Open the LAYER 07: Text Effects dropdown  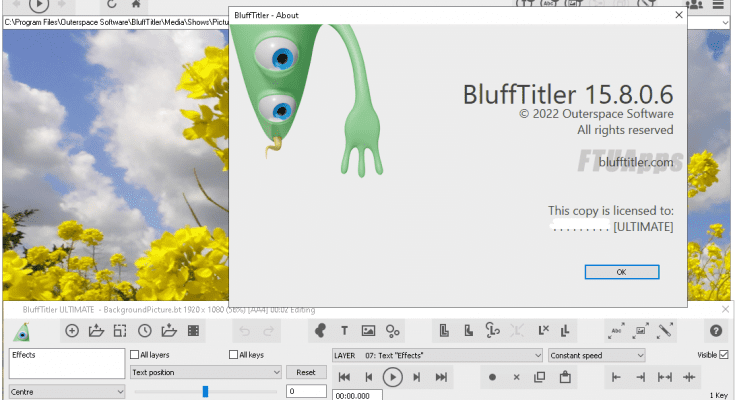[437, 355]
